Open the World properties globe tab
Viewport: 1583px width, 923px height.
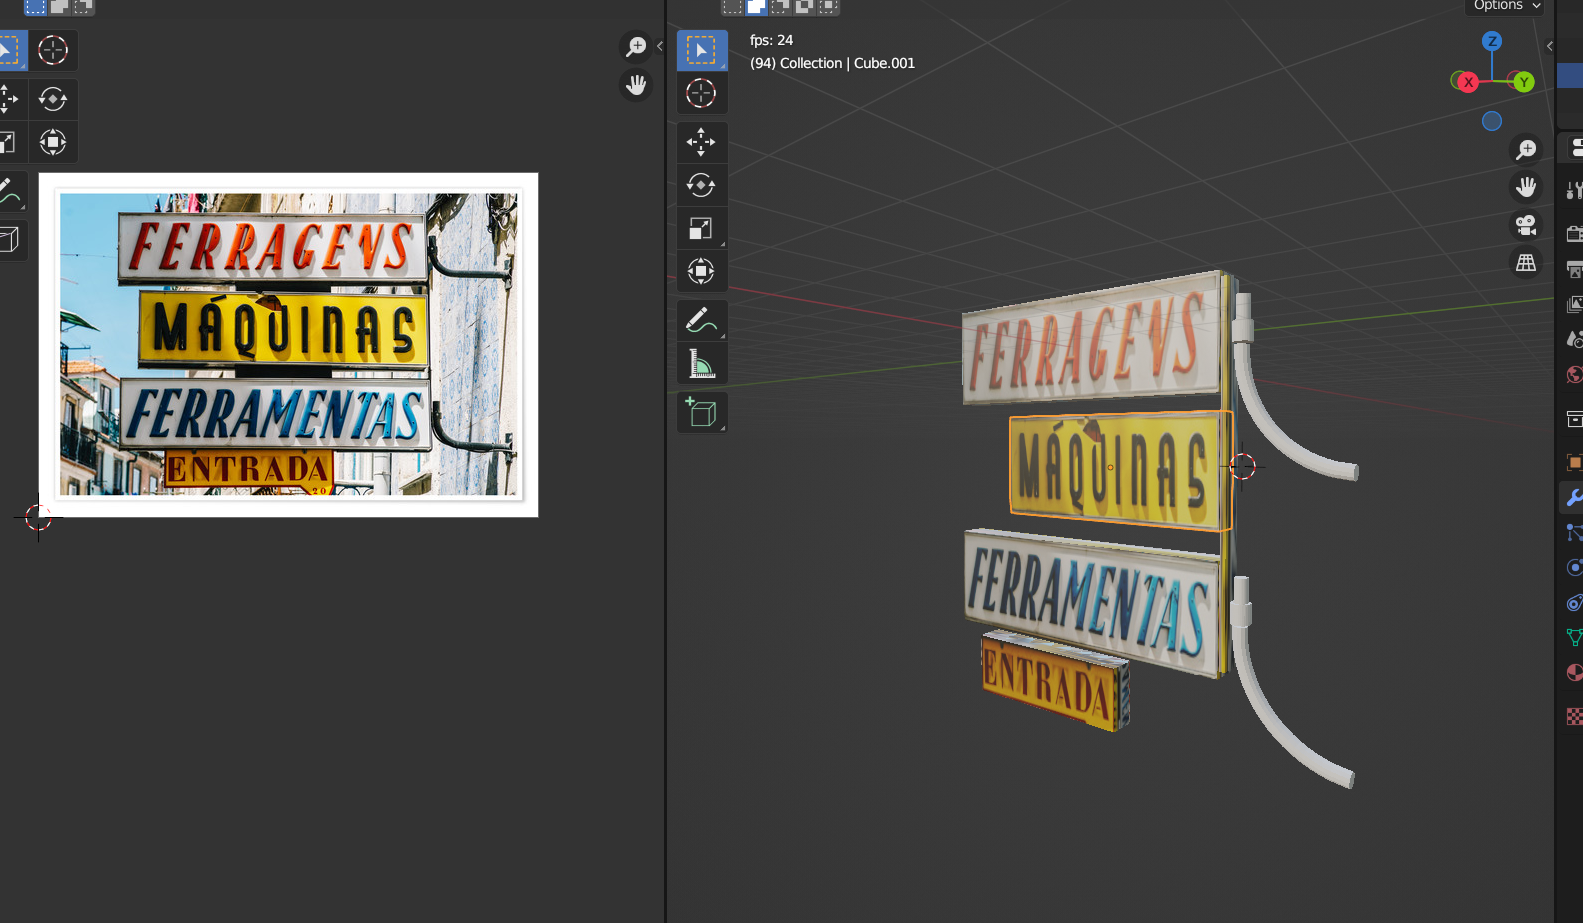click(1574, 375)
